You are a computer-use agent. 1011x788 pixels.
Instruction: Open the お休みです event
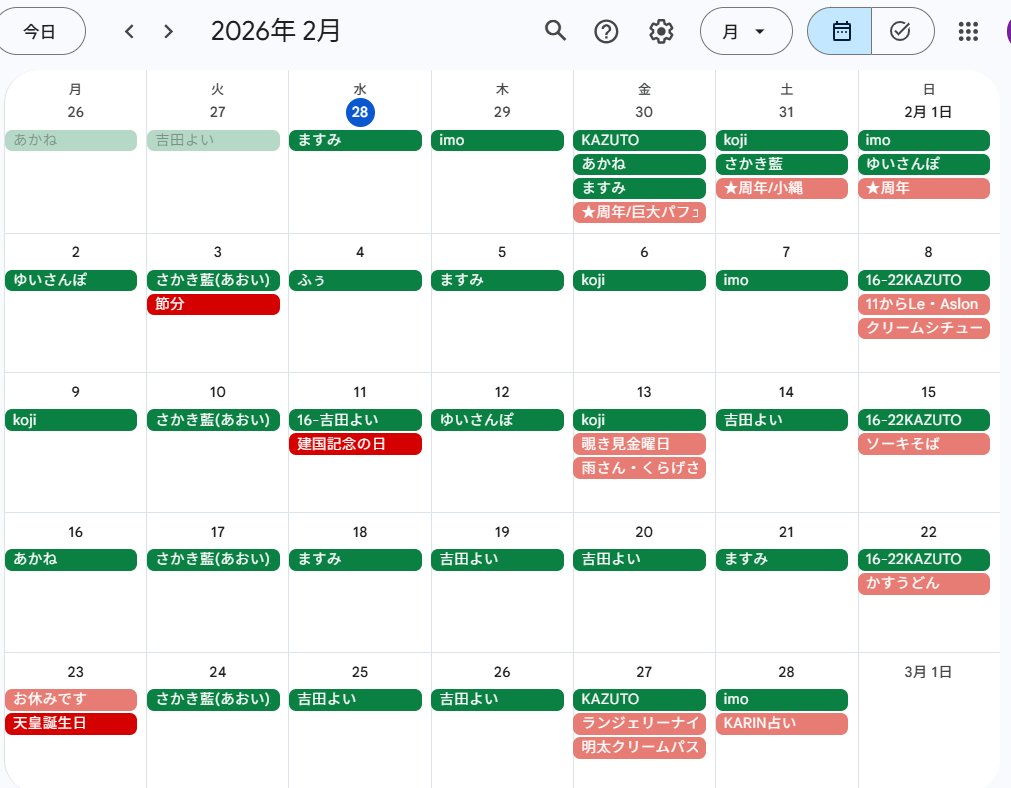click(71, 699)
